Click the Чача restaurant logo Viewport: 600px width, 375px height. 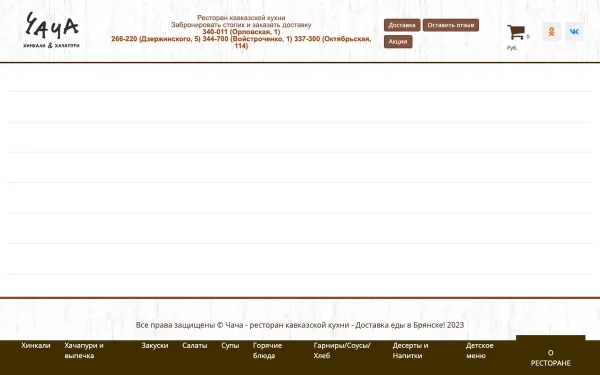(x=51, y=30)
